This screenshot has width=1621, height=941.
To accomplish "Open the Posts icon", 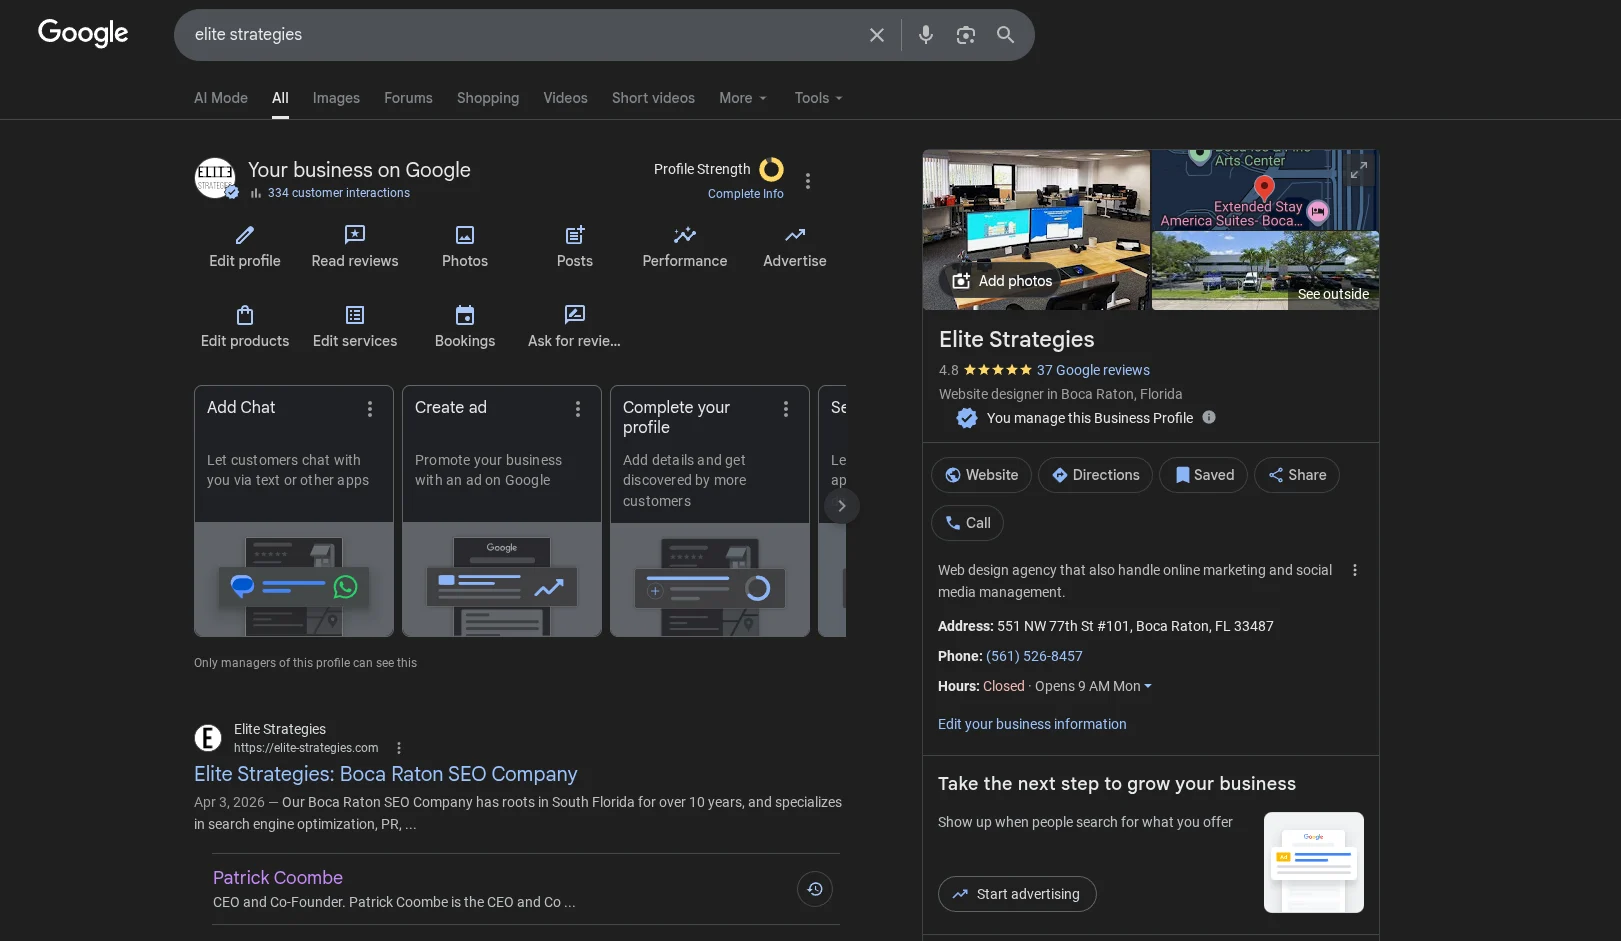I will pyautogui.click(x=575, y=236).
